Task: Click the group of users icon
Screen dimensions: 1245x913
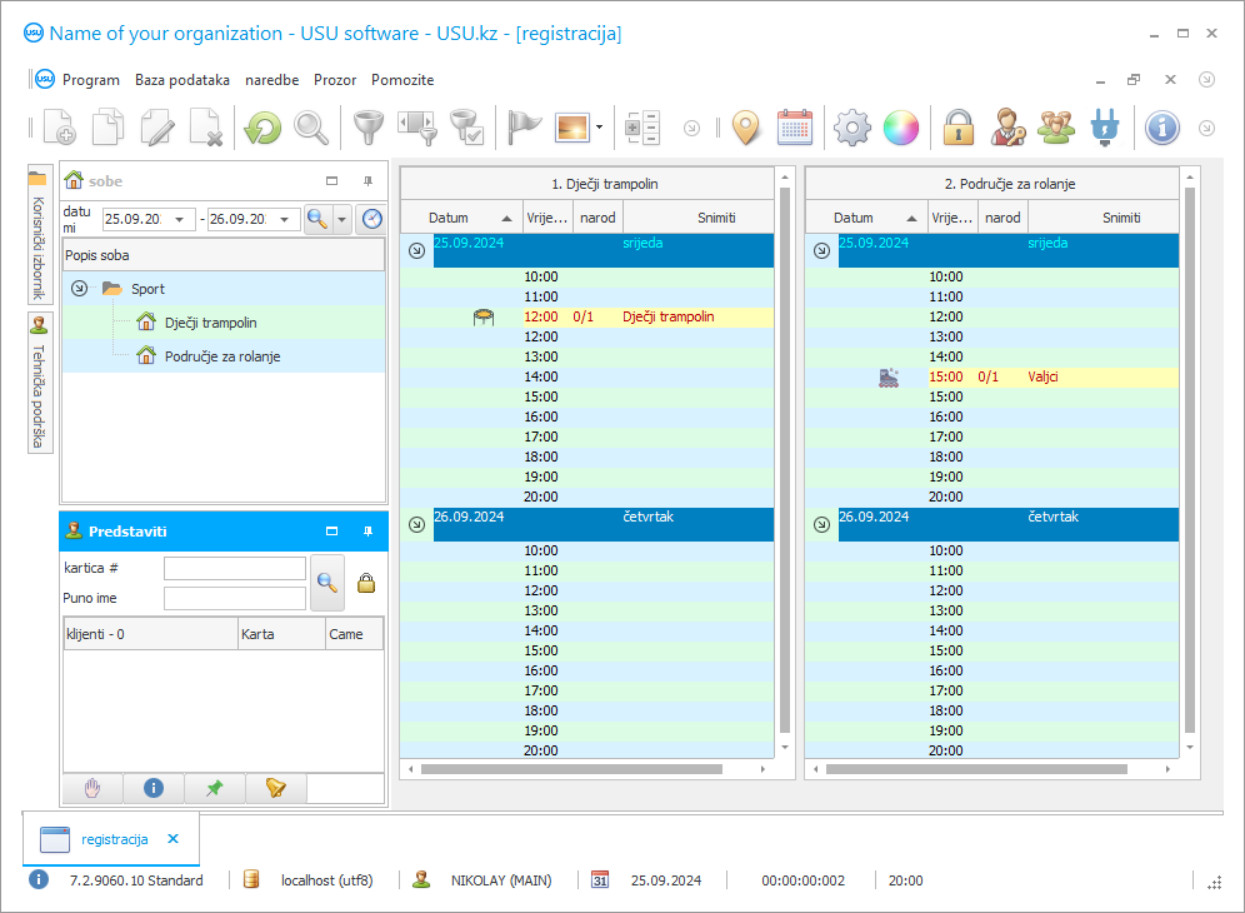Action: pos(1056,128)
